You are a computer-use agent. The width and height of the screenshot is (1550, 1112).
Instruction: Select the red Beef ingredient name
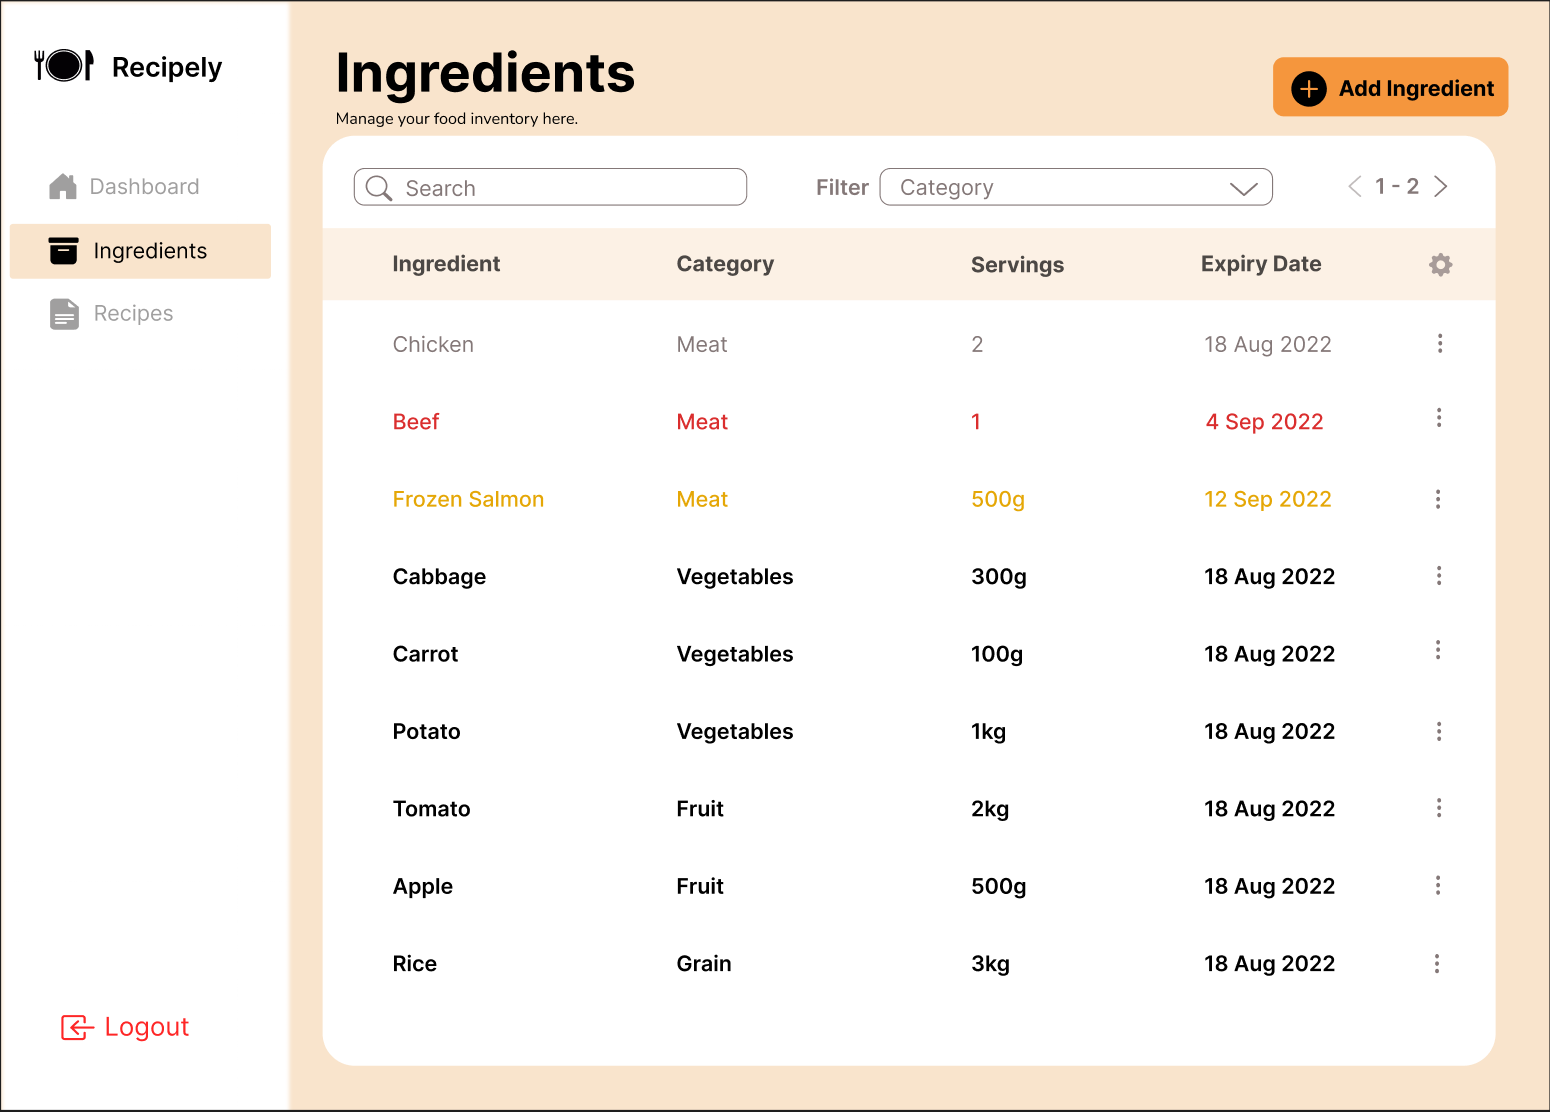[x=416, y=422]
